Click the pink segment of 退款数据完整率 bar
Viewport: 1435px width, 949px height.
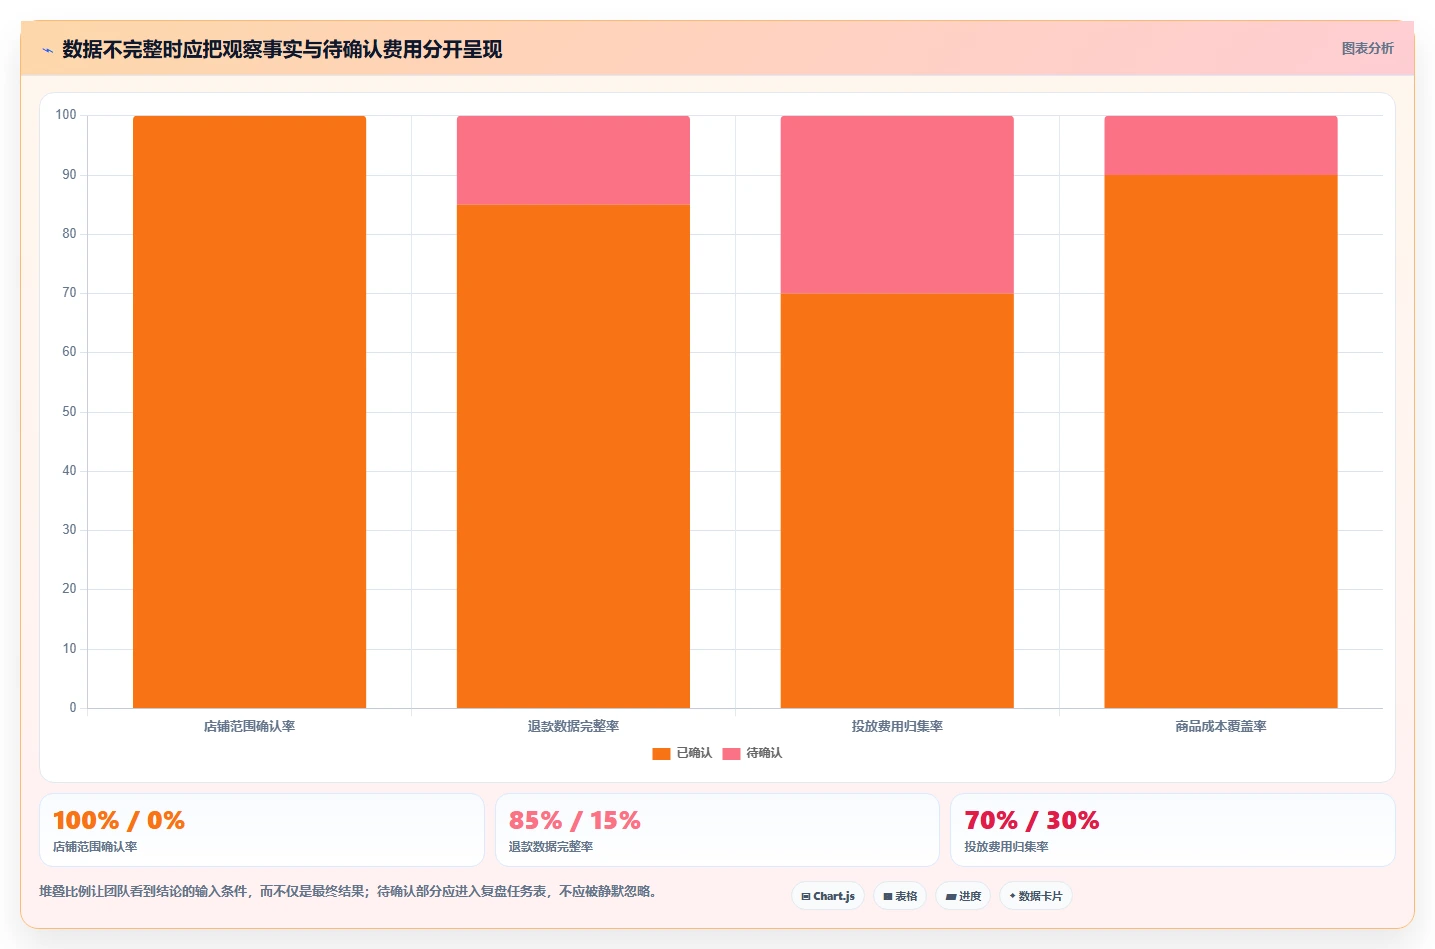pos(573,160)
